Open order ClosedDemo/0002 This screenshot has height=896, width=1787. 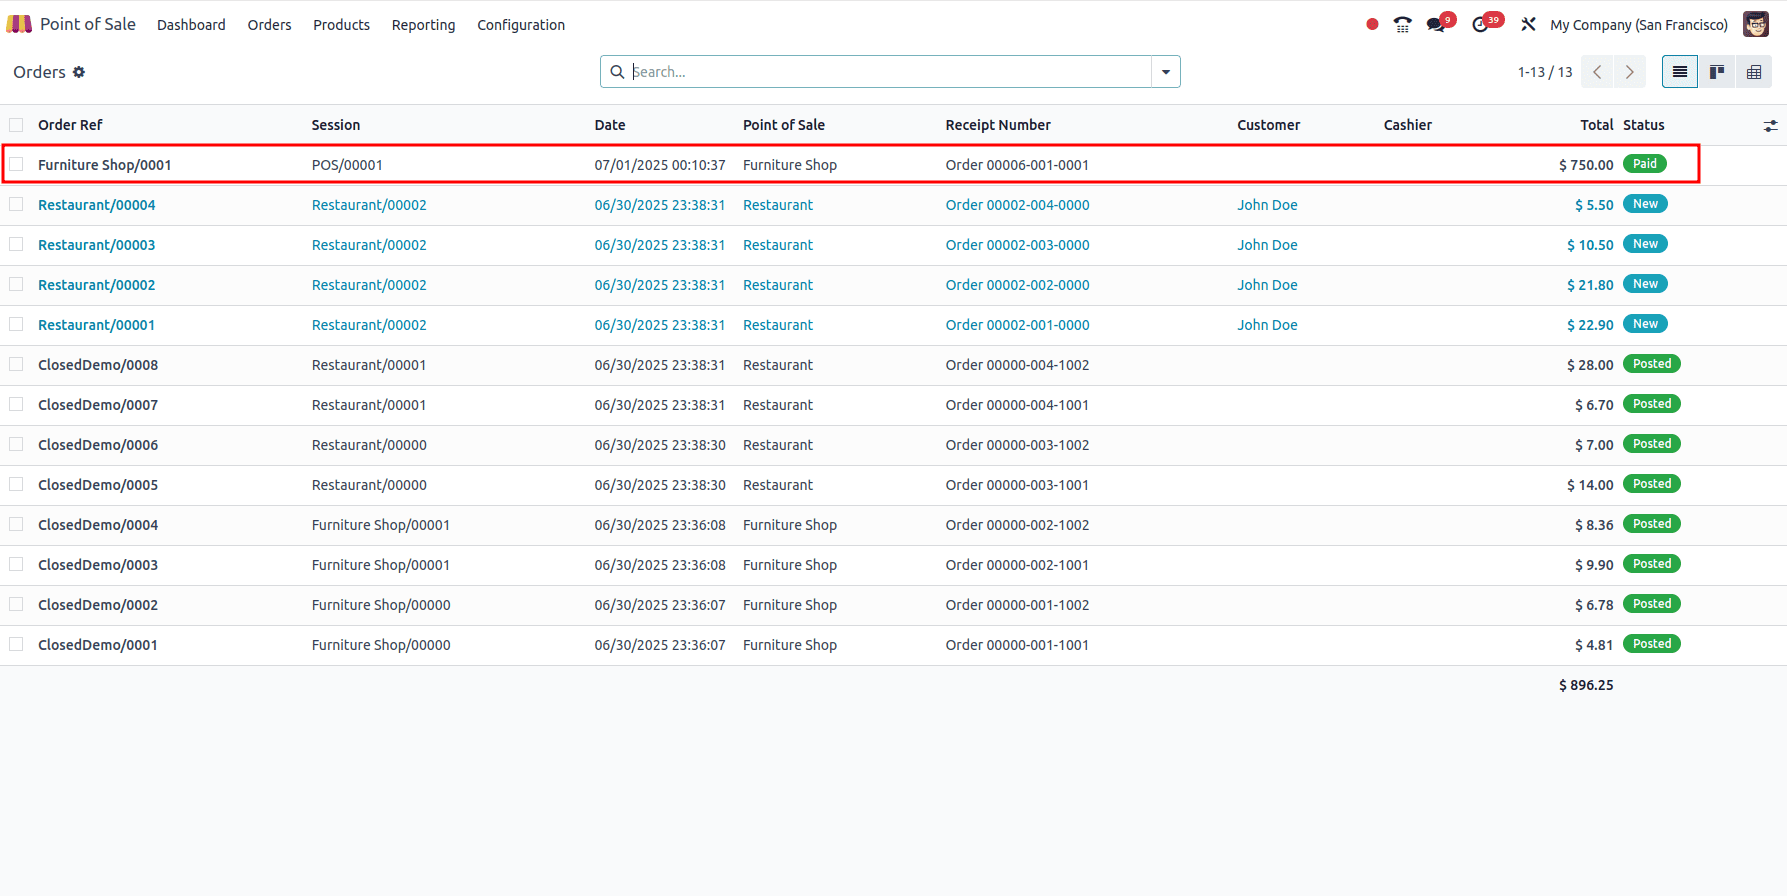[98, 605]
